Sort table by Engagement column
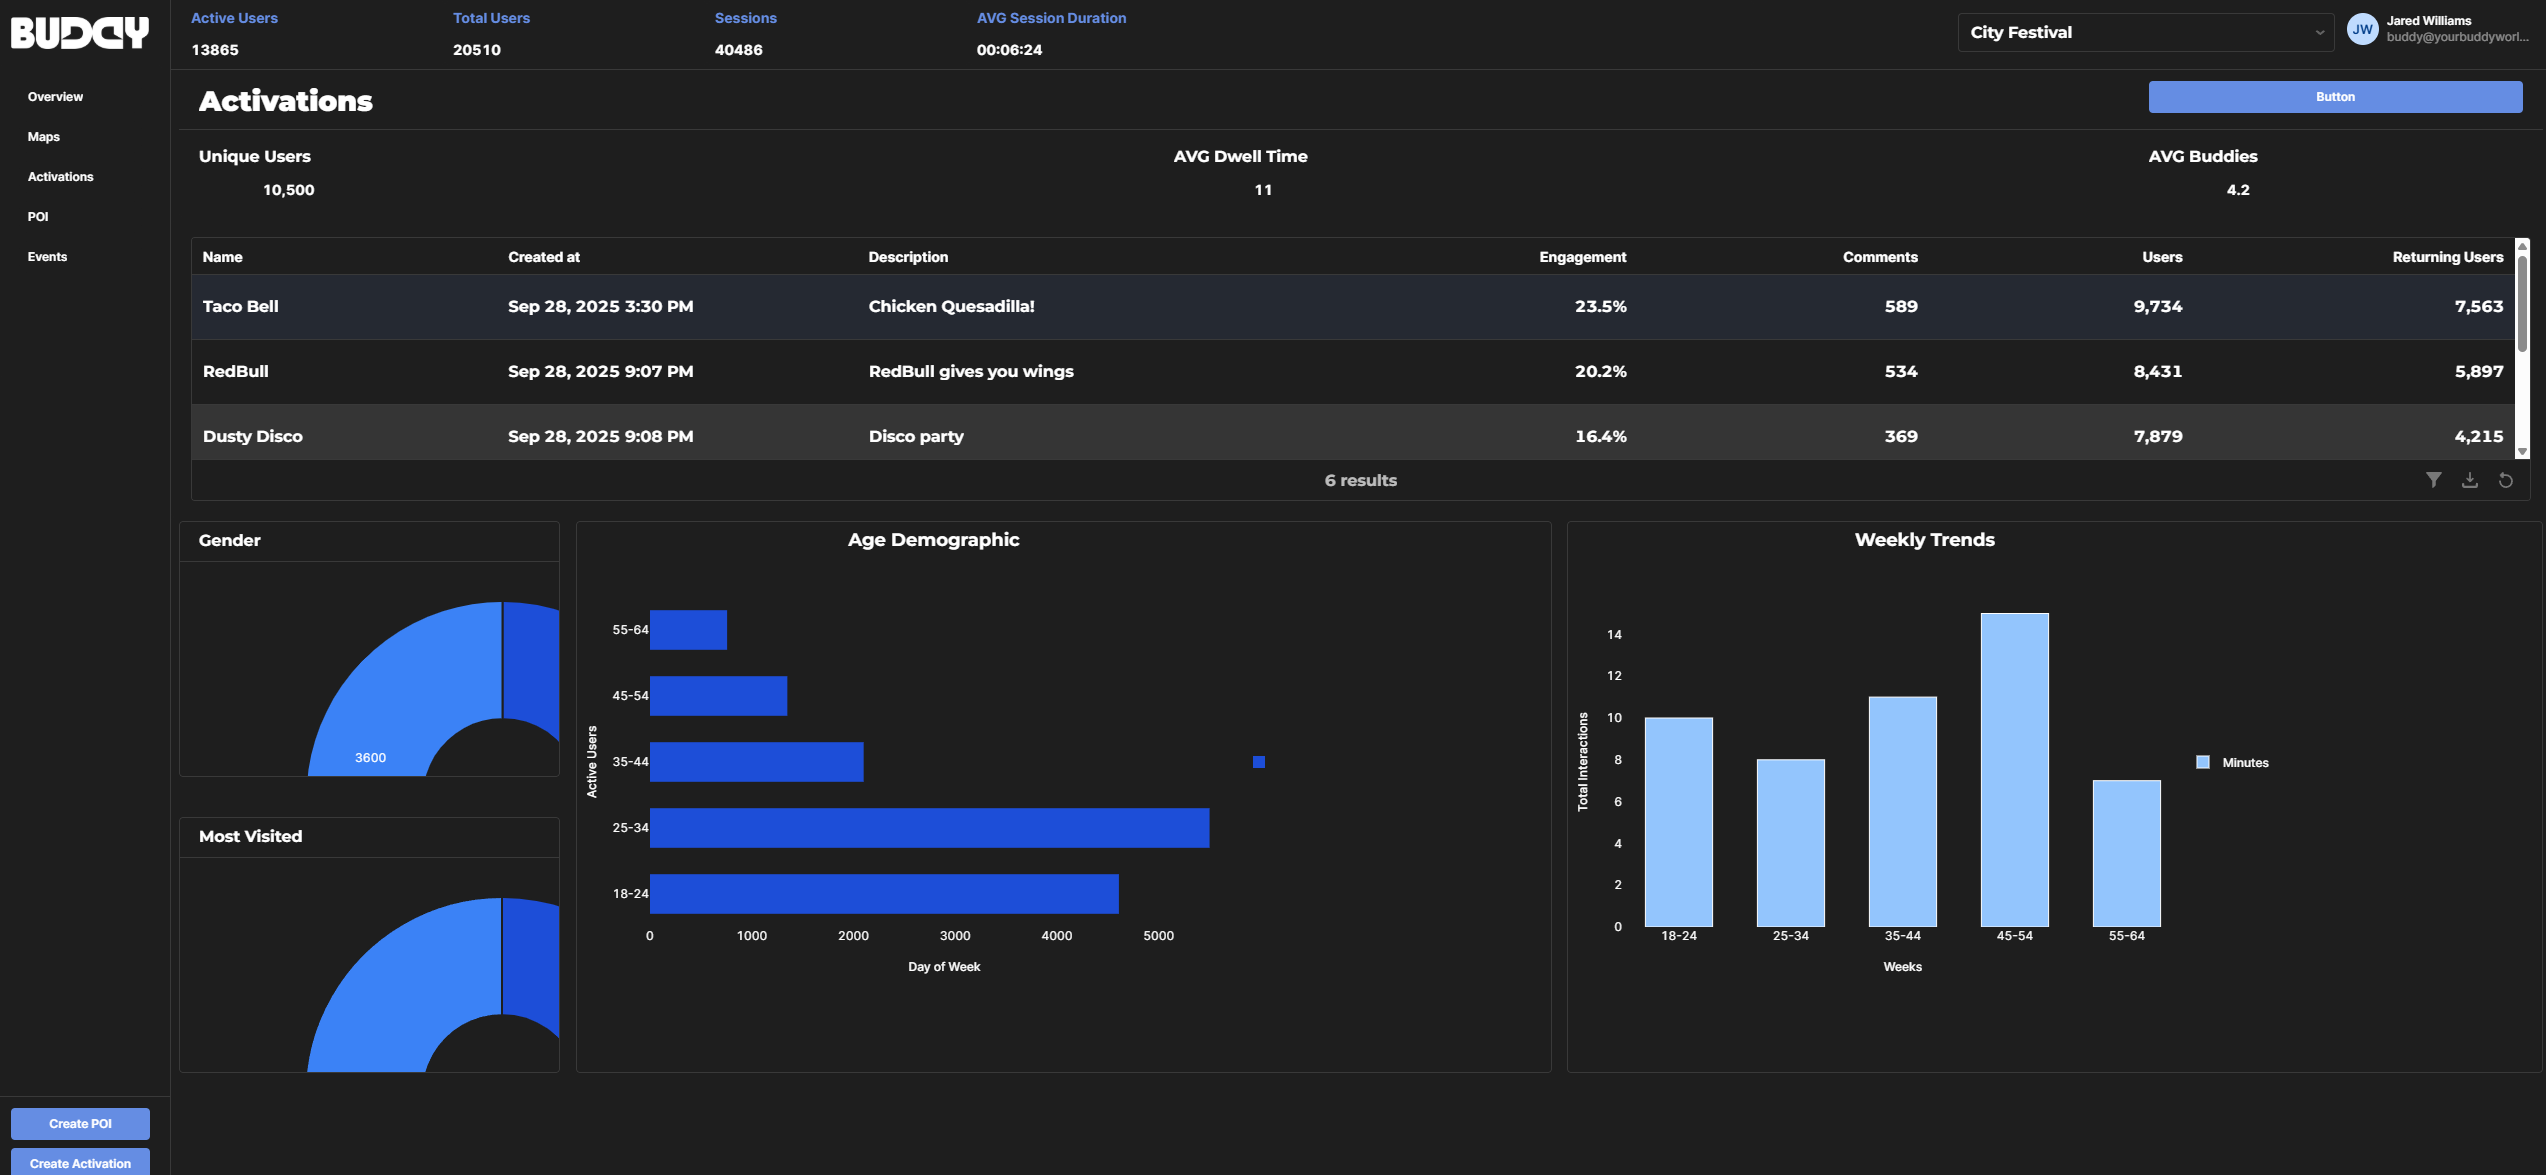2546x1175 pixels. pos(1582,257)
